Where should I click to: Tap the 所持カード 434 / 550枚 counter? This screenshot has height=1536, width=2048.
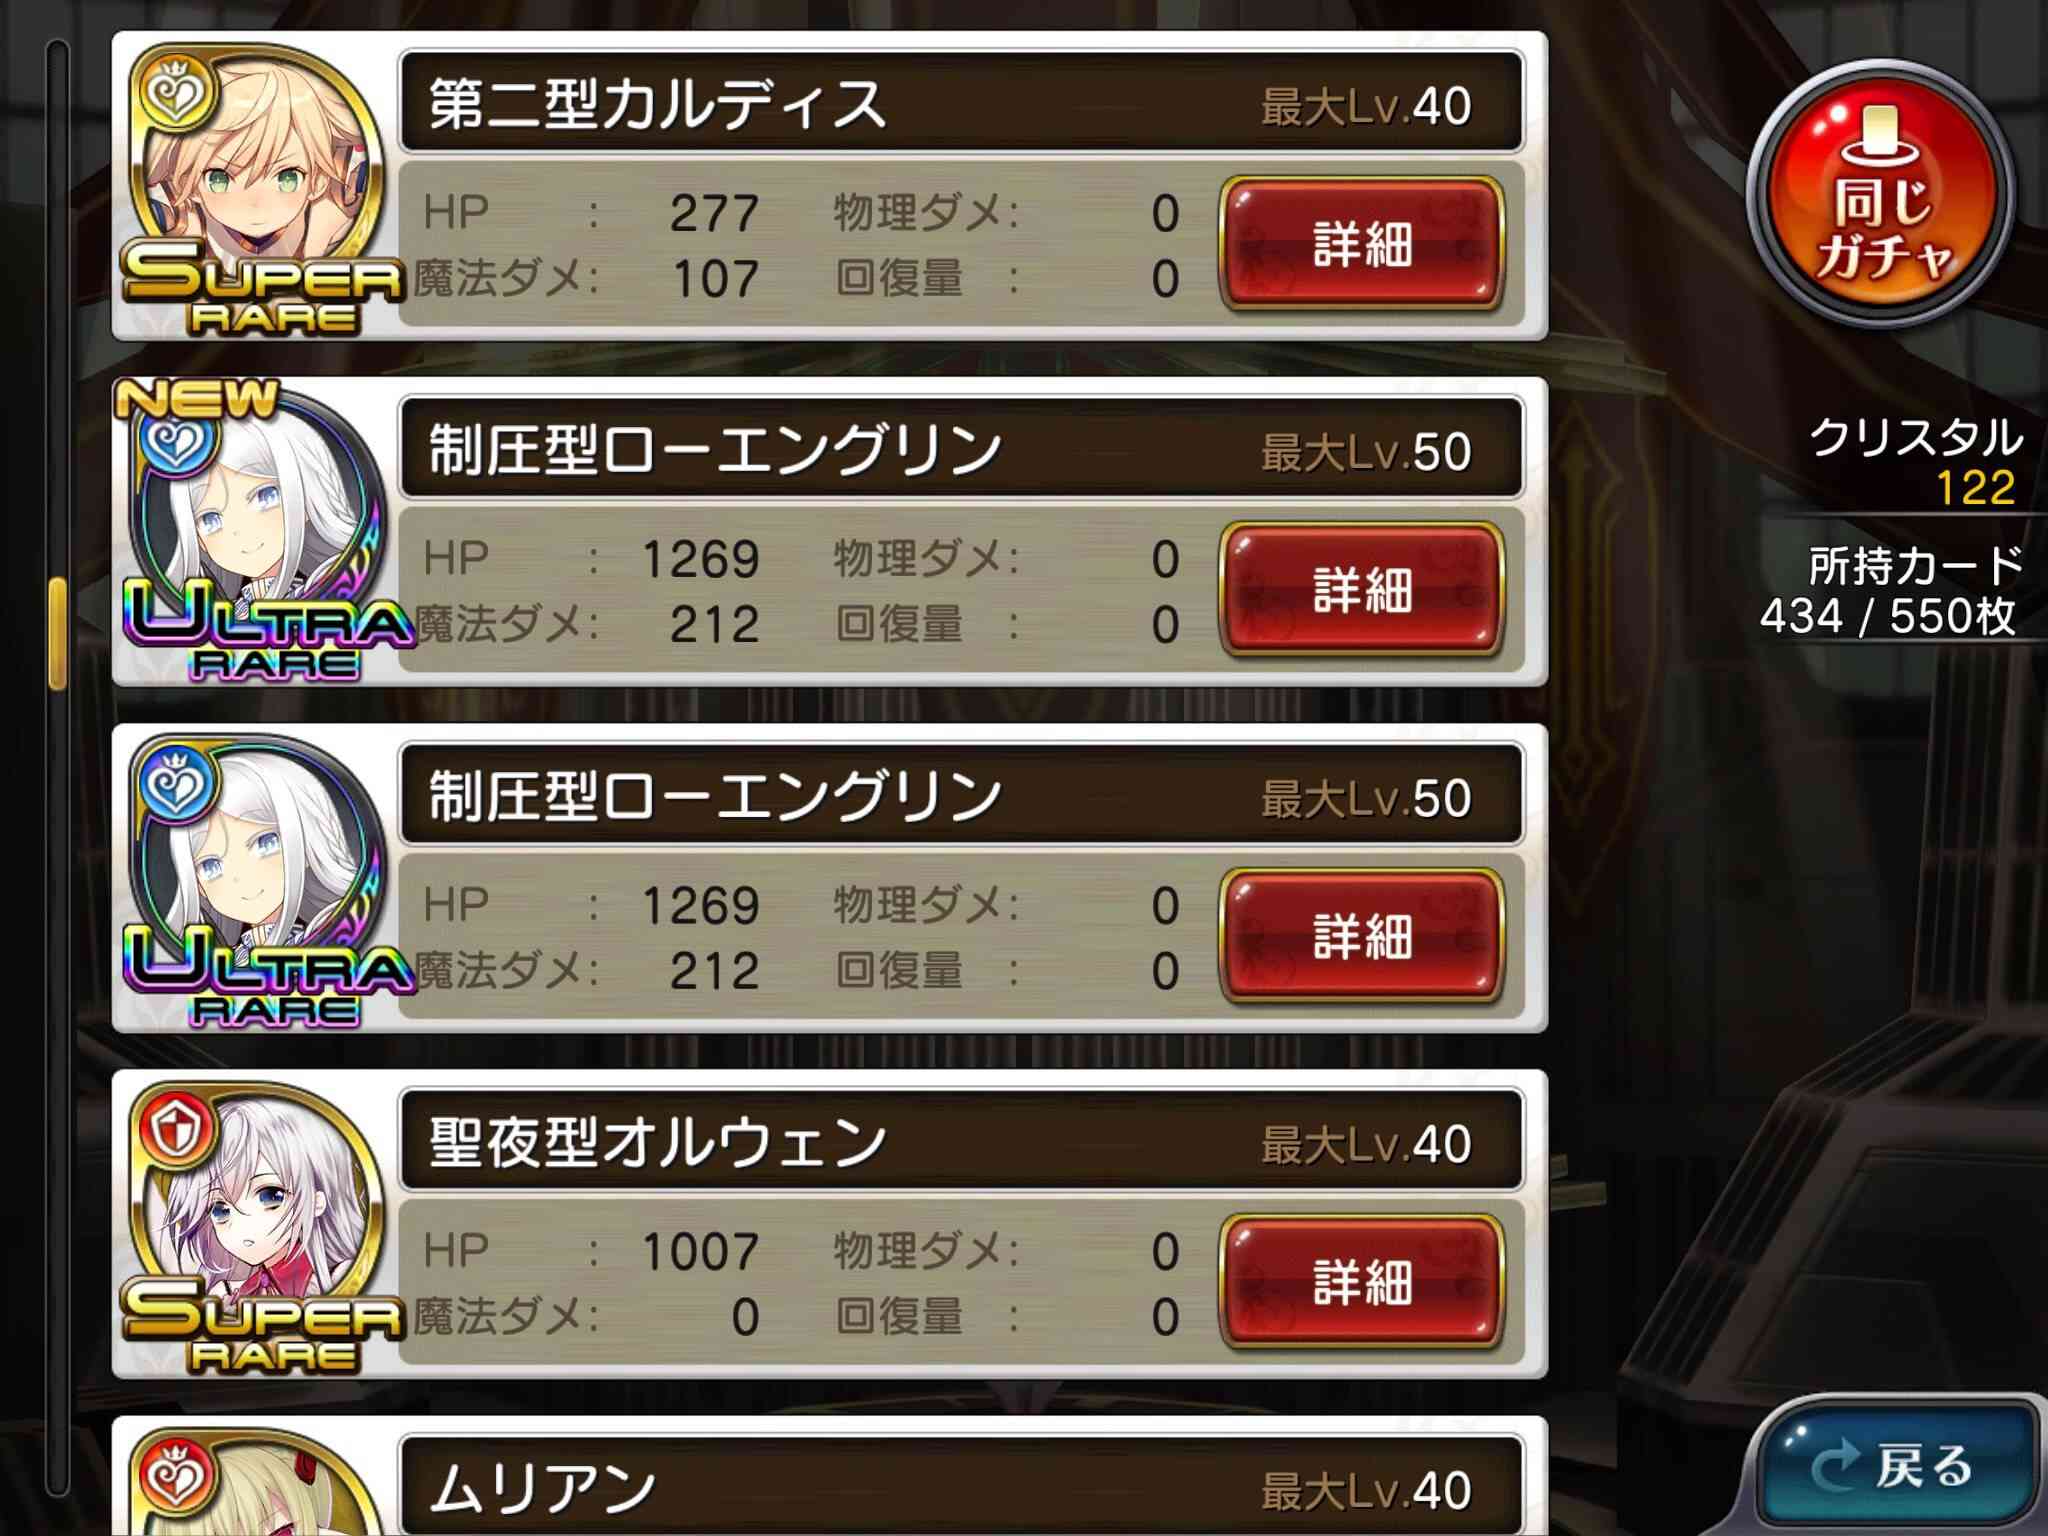tap(1890, 590)
